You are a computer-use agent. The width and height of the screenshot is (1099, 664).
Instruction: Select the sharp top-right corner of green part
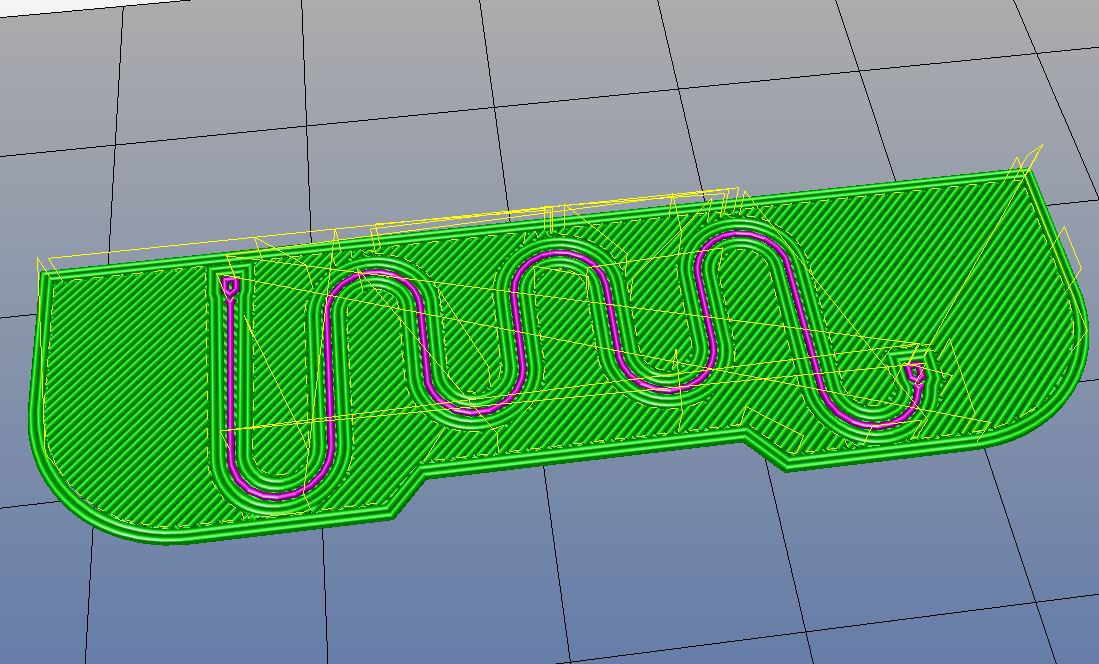pos(1027,174)
